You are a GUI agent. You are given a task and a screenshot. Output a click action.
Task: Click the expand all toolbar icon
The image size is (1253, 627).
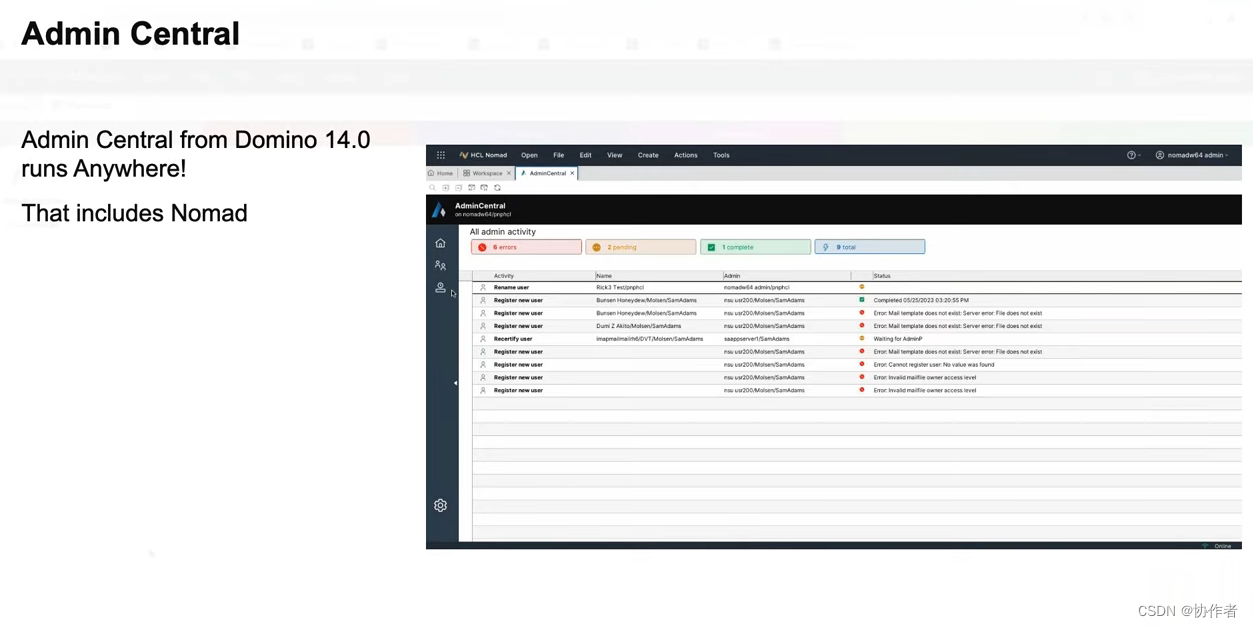pos(472,188)
